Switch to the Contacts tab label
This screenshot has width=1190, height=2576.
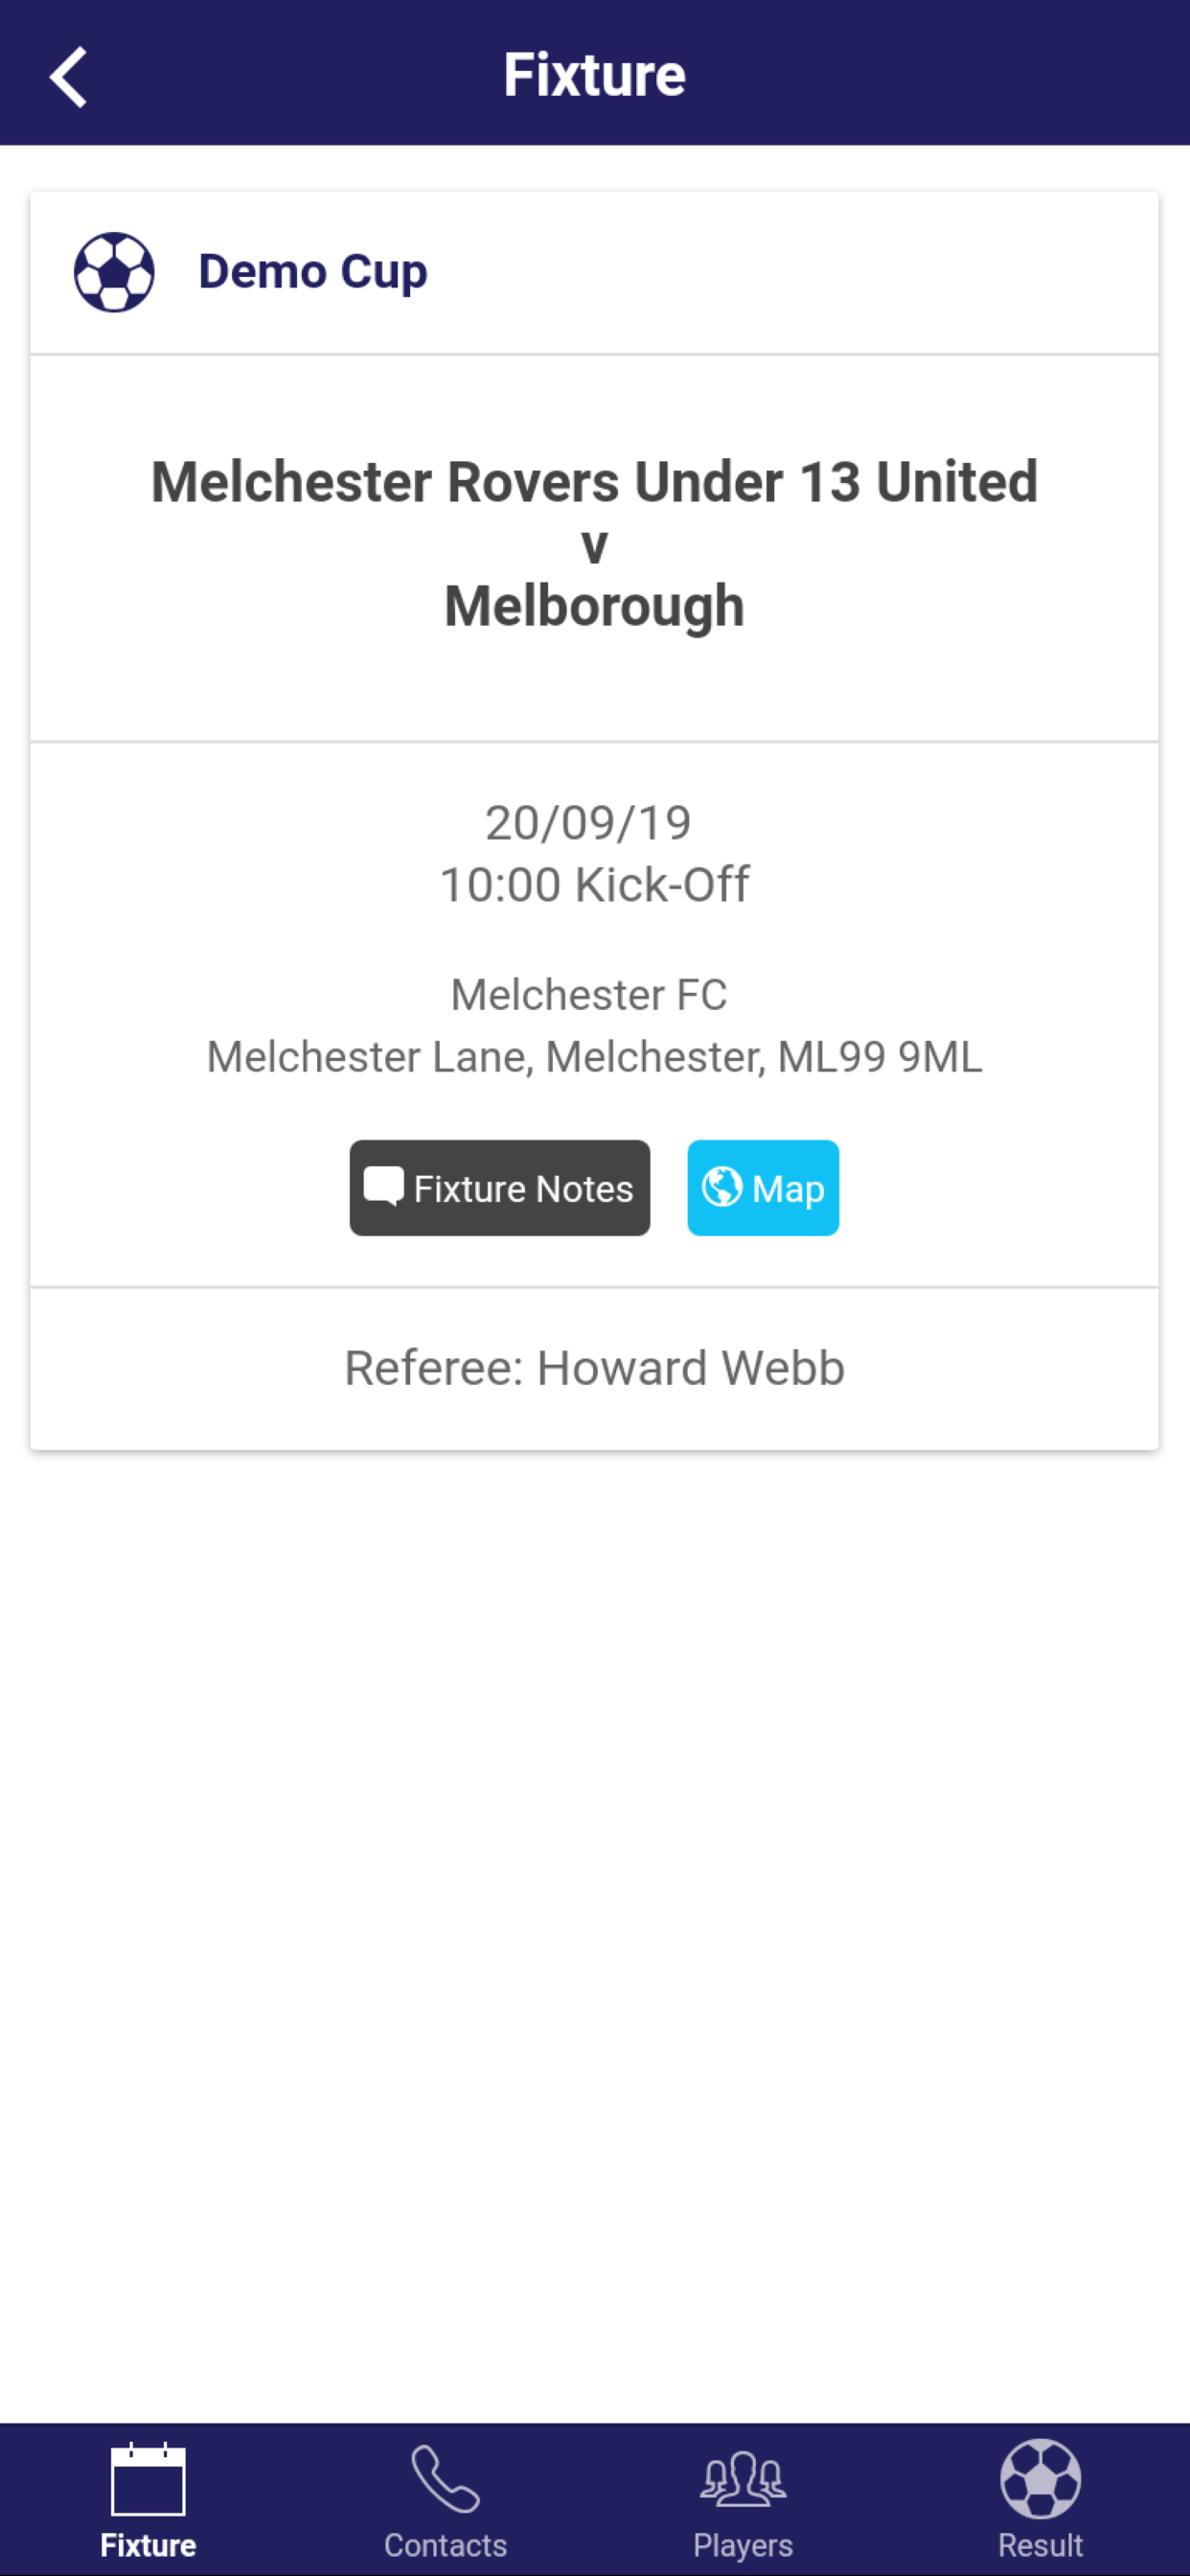[x=445, y=2545]
